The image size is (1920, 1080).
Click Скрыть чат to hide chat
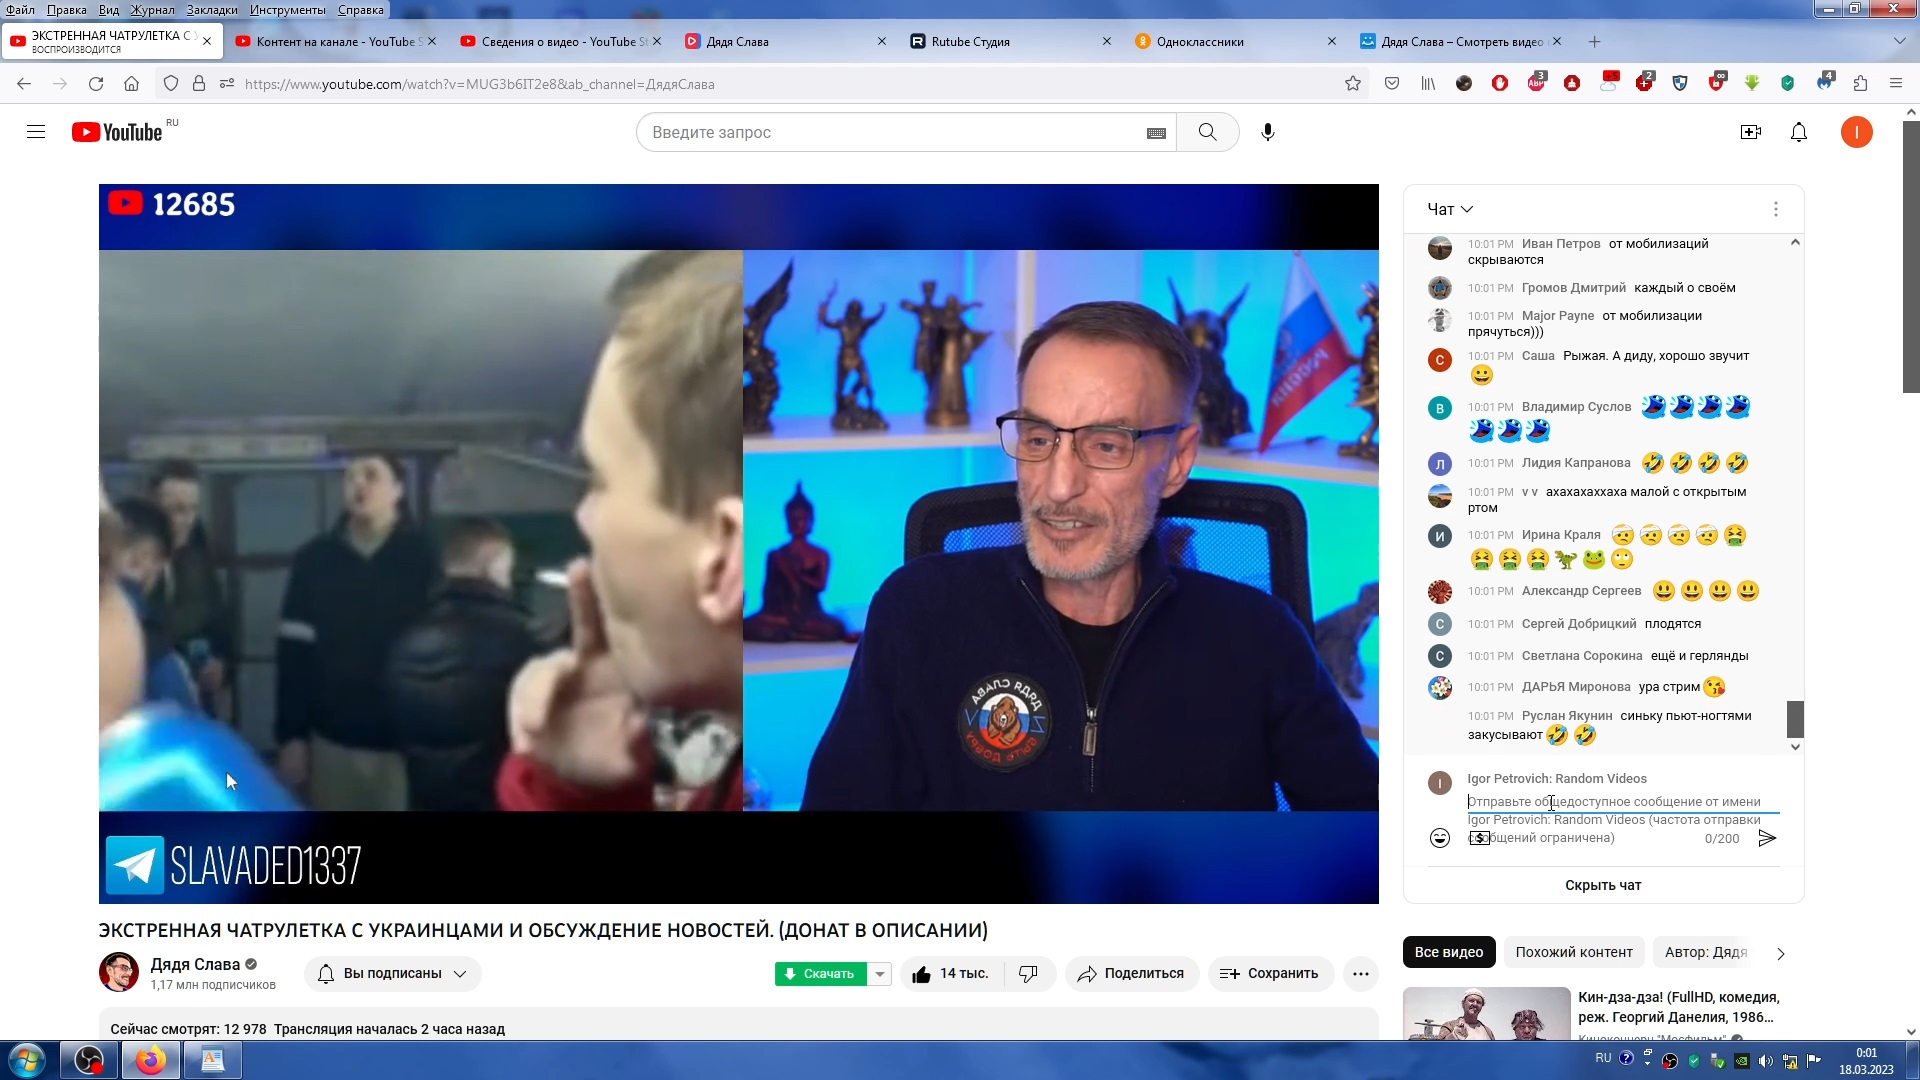pyautogui.click(x=1602, y=885)
